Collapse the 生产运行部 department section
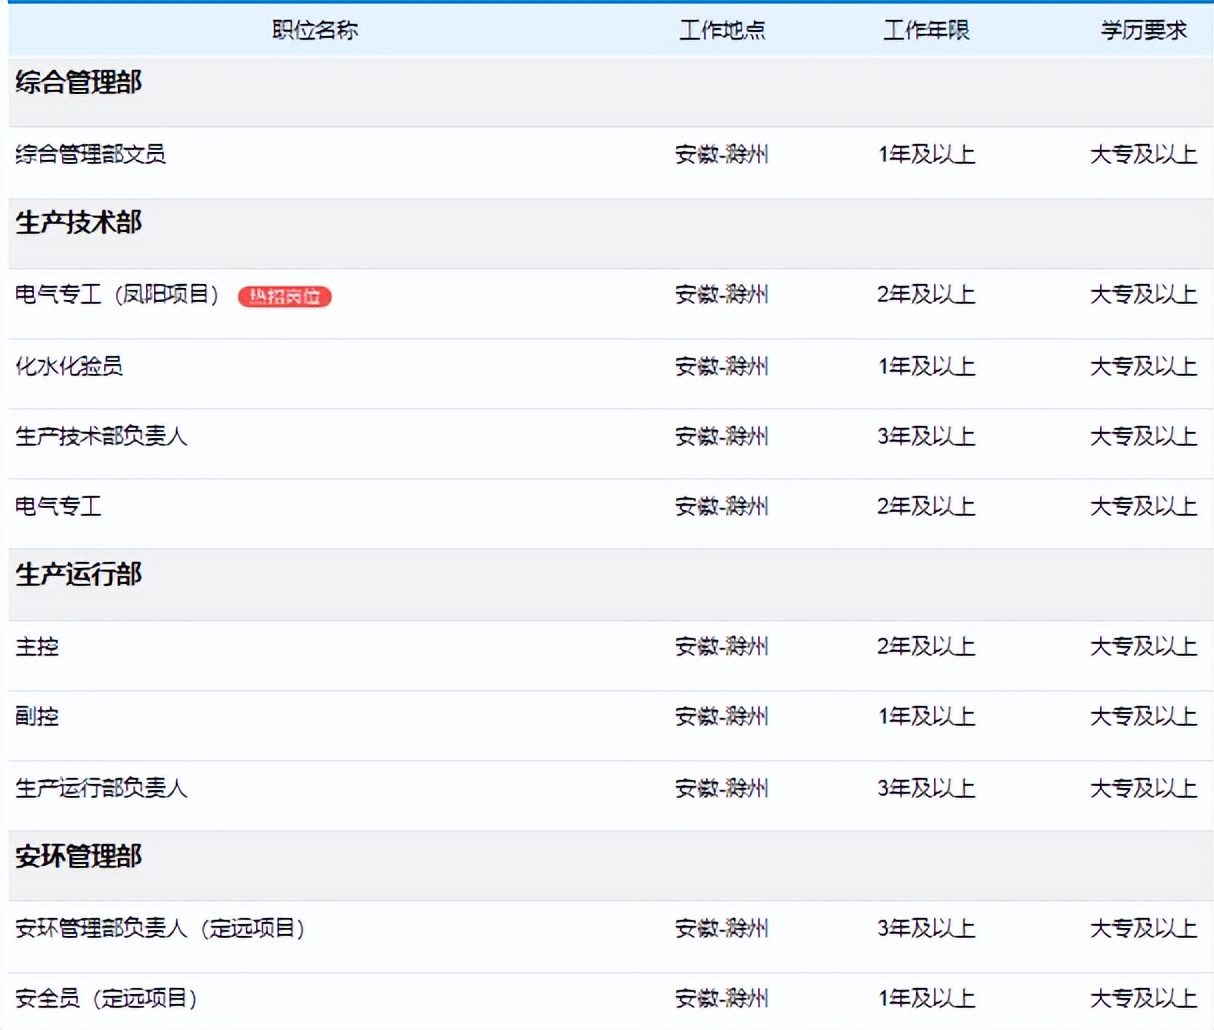 78,575
